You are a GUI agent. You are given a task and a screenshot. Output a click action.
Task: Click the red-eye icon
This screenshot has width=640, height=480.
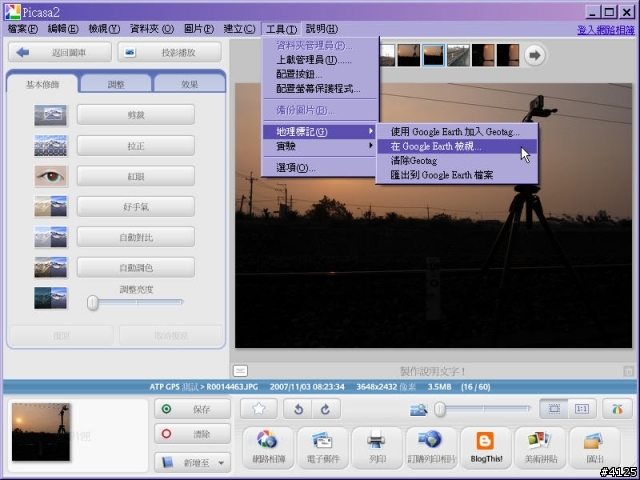coord(50,176)
